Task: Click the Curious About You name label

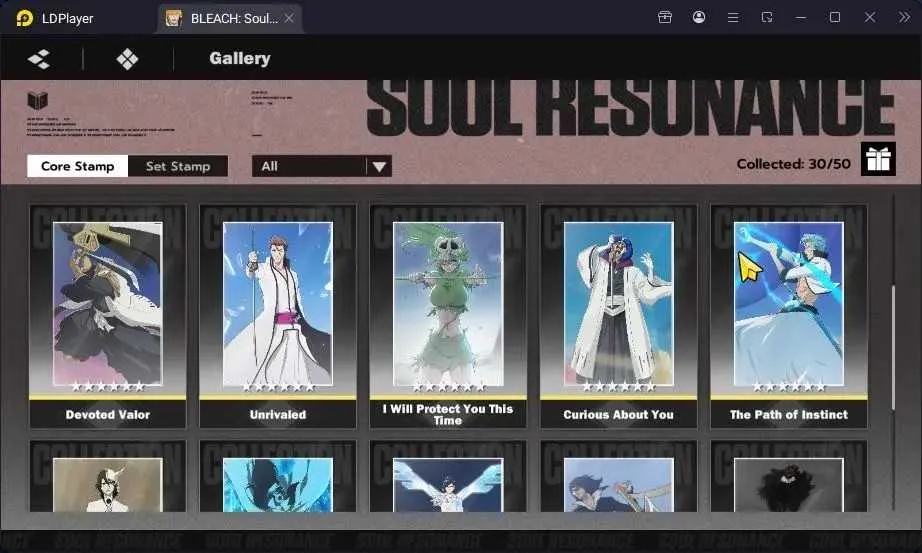Action: [x=619, y=415]
